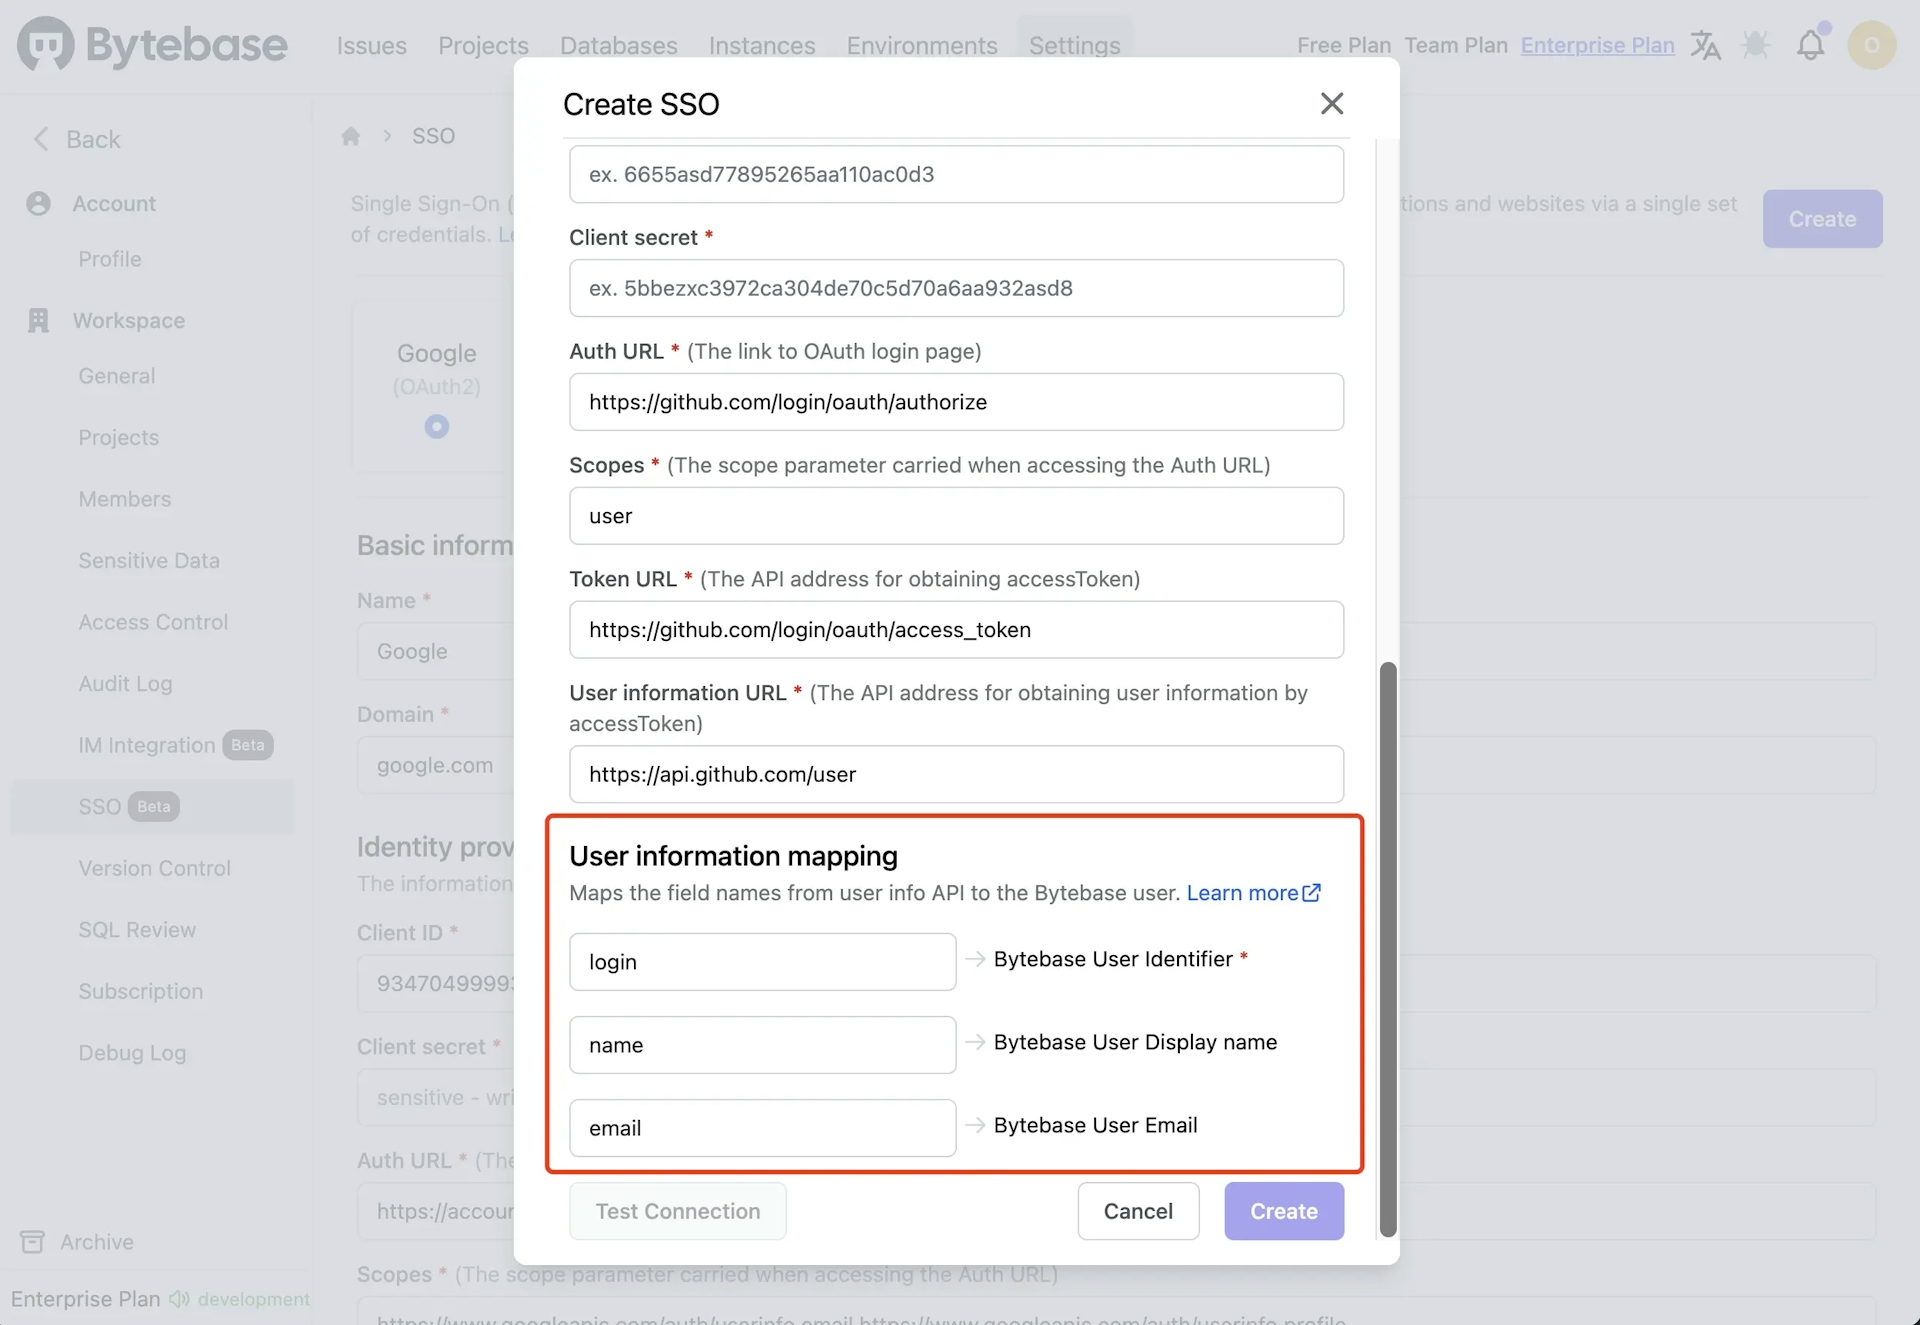This screenshot has width=1920, height=1325.
Task: Edit the email mapping field
Action: pyautogui.click(x=762, y=1127)
